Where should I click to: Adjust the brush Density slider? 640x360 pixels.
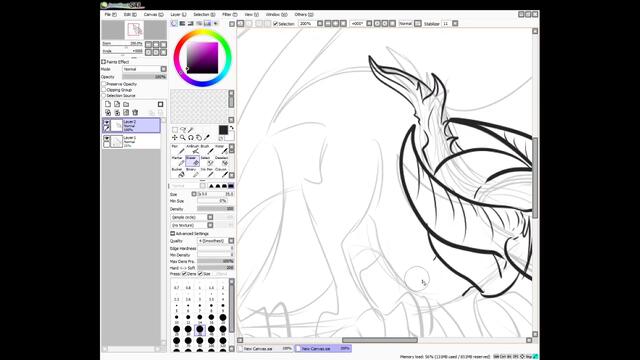click(216, 209)
